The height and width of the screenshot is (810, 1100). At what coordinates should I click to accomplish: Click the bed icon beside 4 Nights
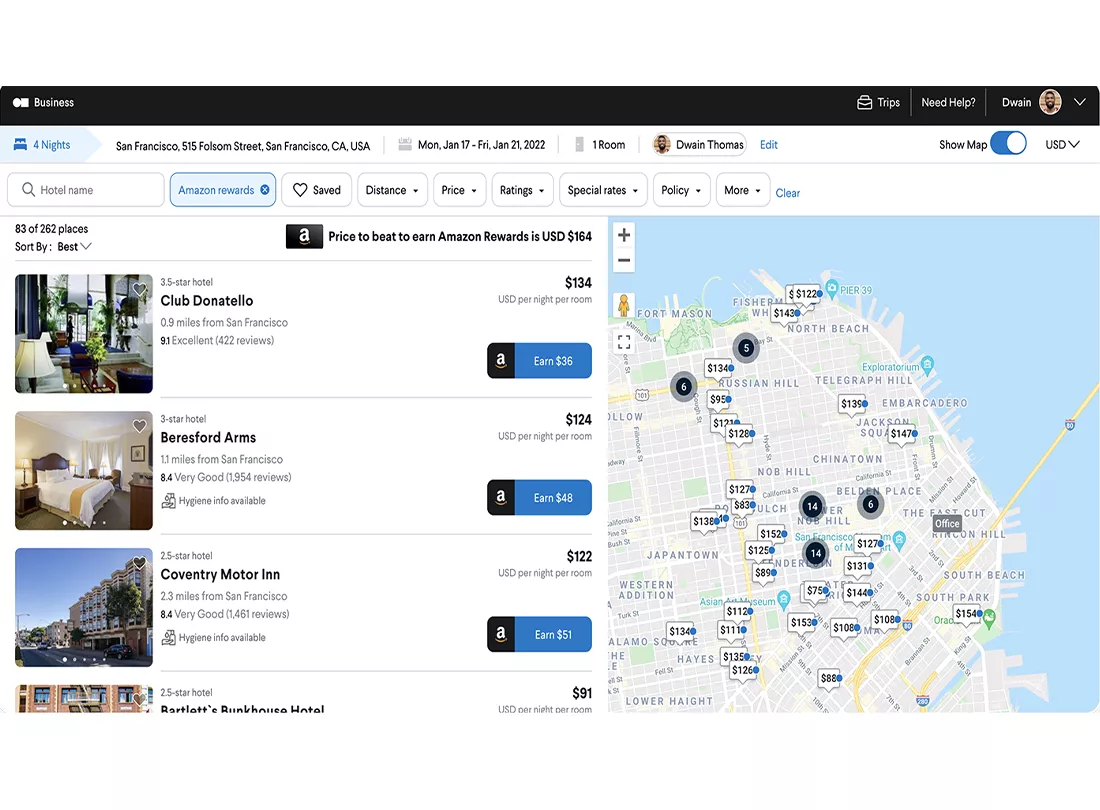(20, 144)
